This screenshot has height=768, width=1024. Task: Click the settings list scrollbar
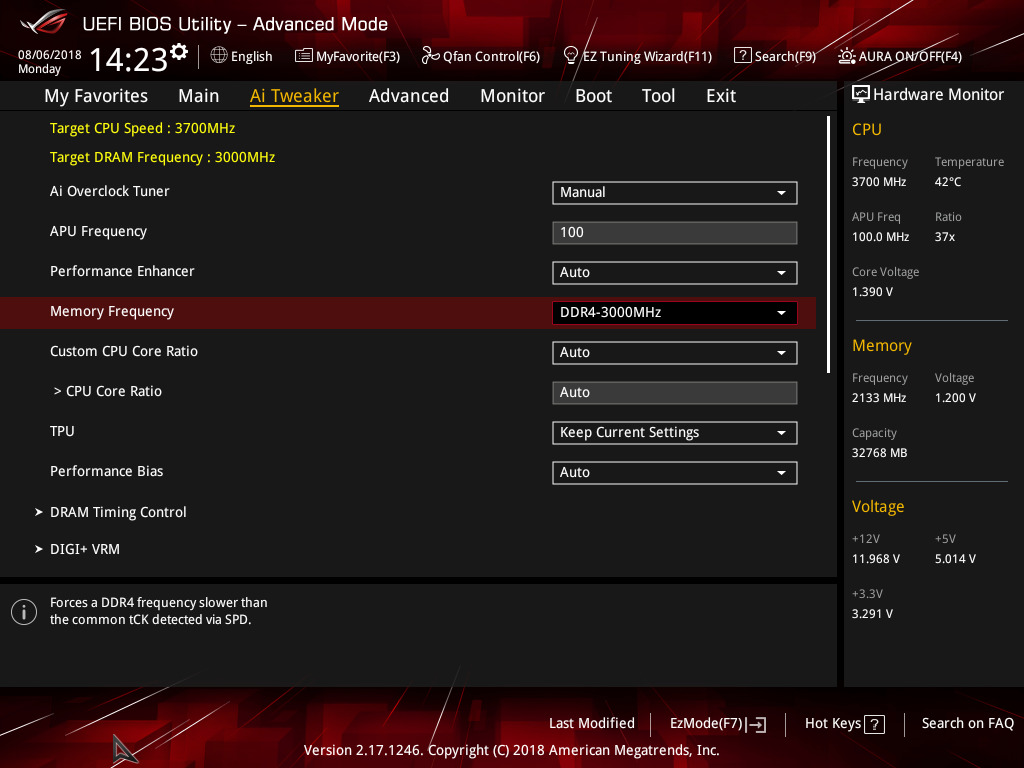click(828, 244)
